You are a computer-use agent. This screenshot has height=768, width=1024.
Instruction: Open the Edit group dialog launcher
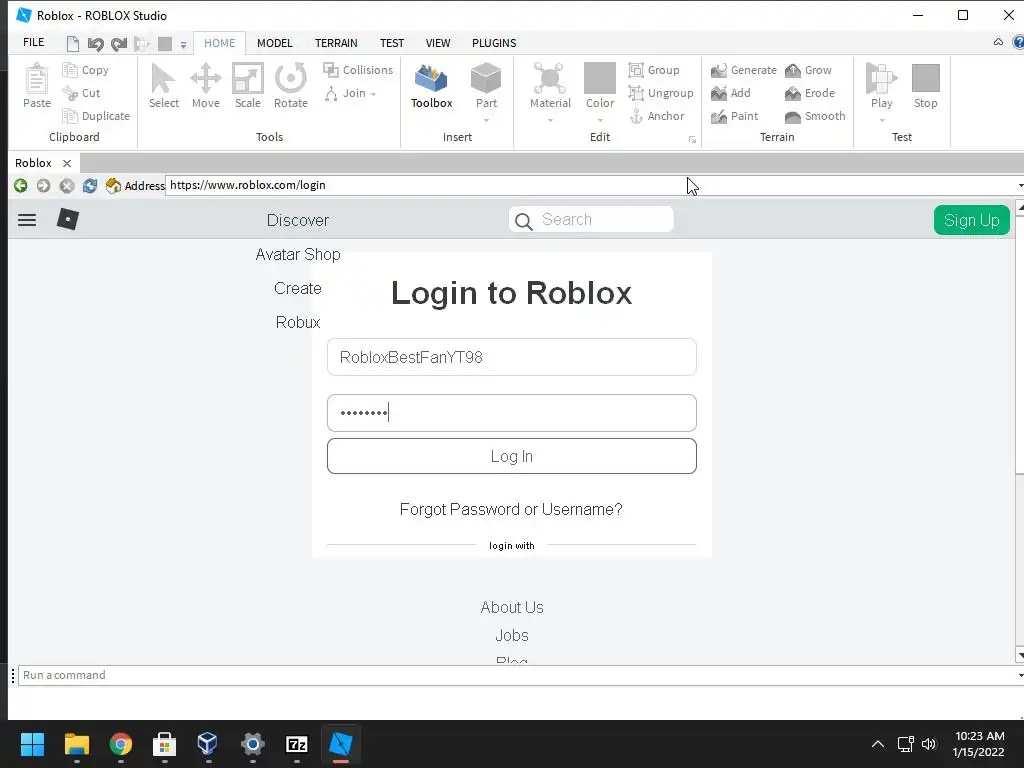click(x=692, y=140)
